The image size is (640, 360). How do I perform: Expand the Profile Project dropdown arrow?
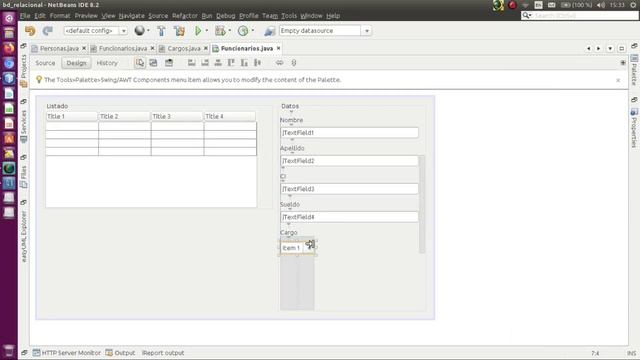coord(253,31)
